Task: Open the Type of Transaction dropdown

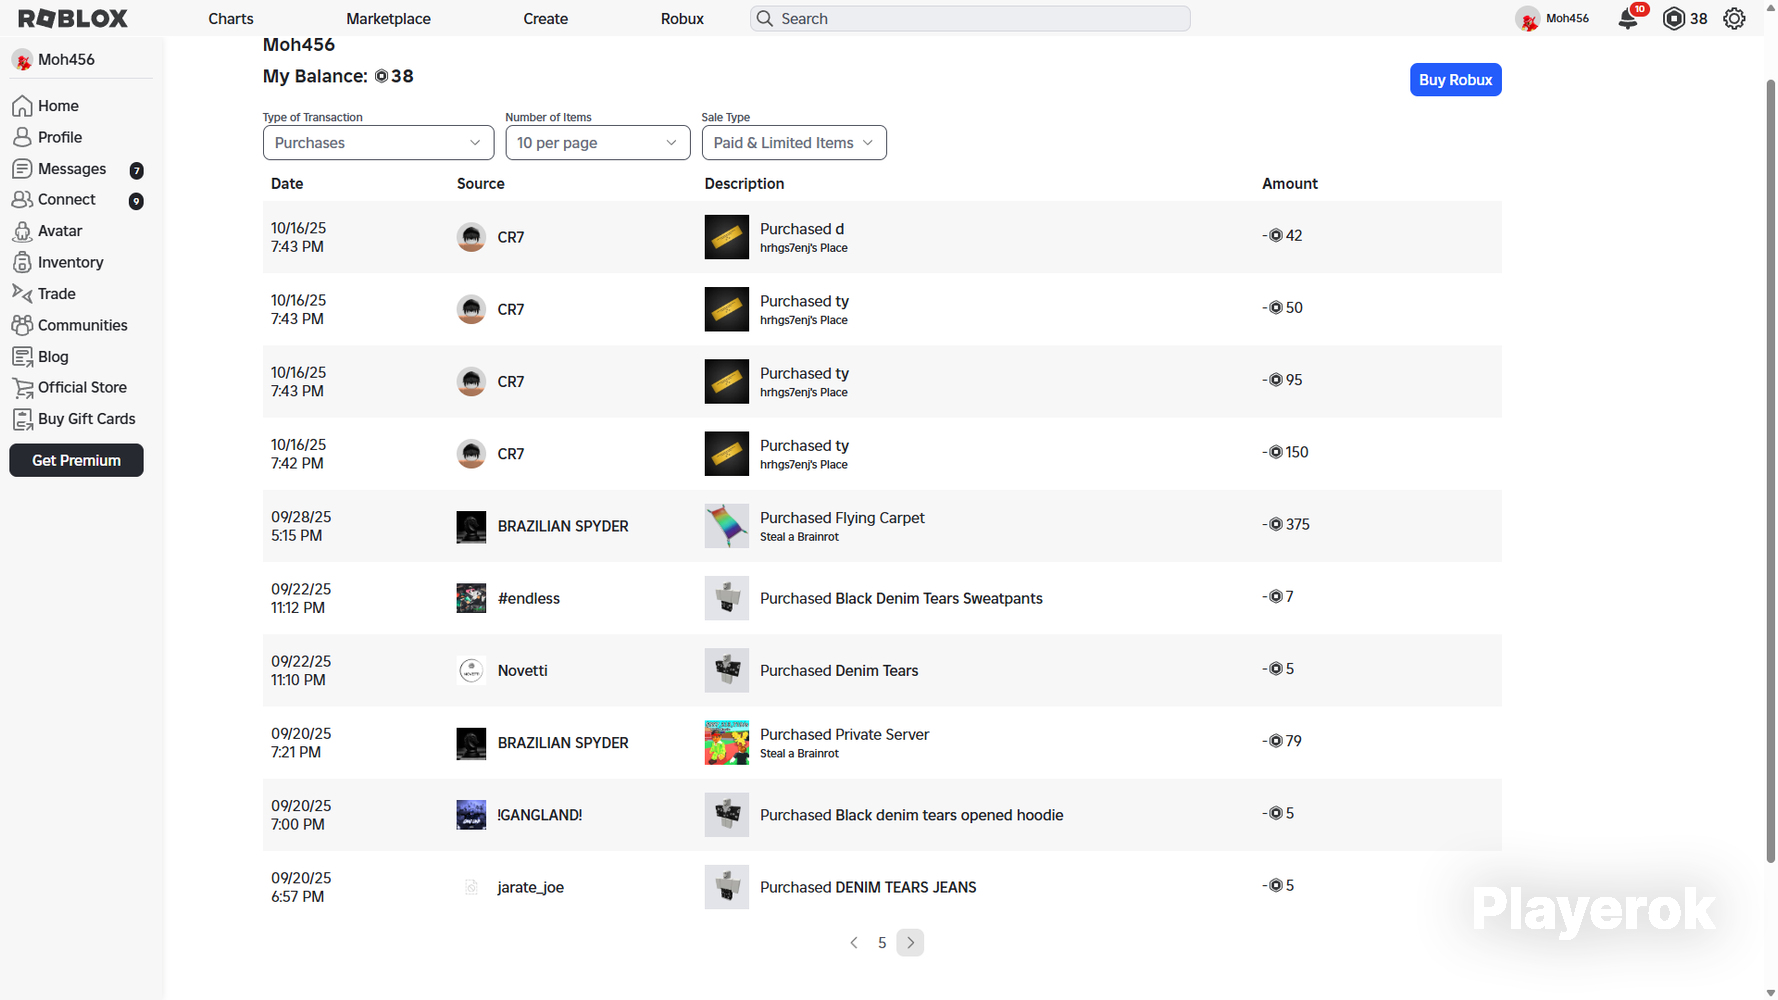Action: (x=378, y=143)
